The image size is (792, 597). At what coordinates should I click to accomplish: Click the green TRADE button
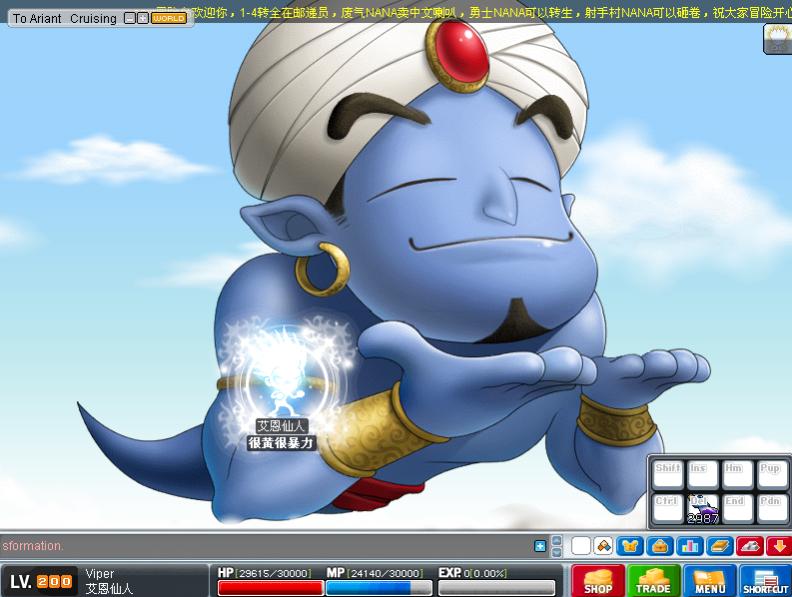point(653,581)
